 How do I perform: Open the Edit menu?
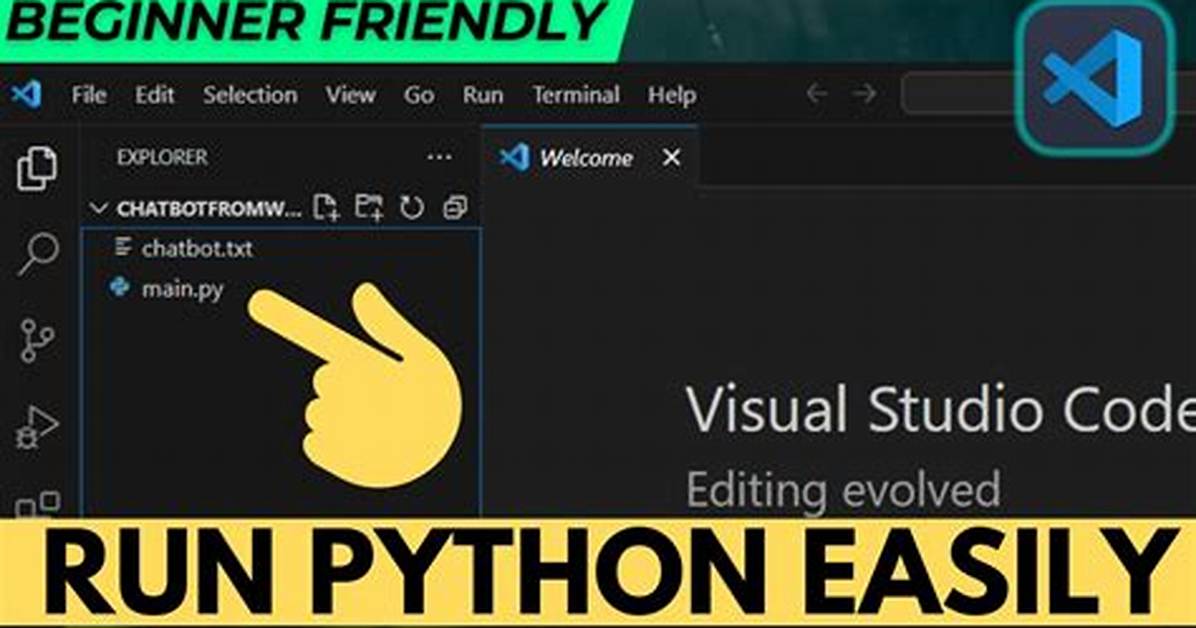155,95
